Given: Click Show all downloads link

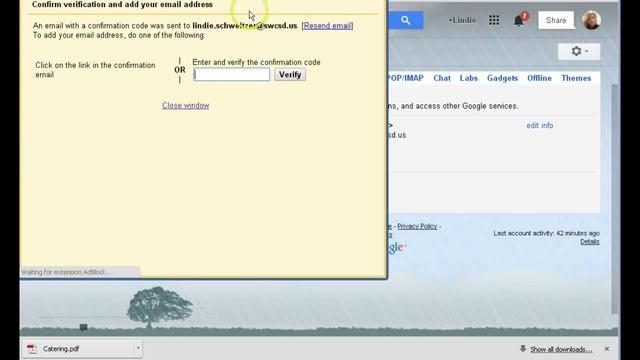Looking at the screenshot, I should click(561, 349).
